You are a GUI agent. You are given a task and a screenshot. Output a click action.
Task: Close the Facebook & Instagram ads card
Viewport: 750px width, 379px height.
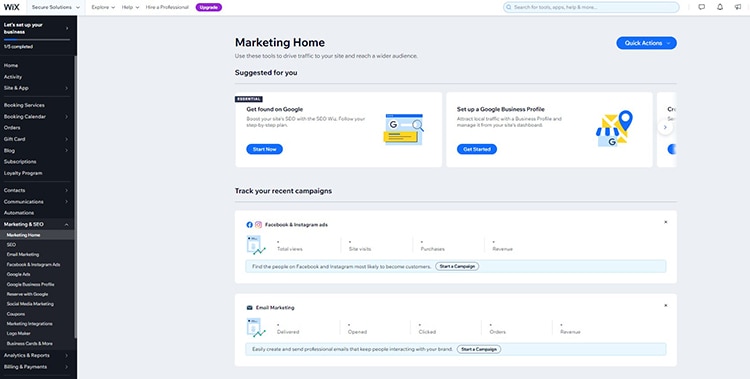666,222
